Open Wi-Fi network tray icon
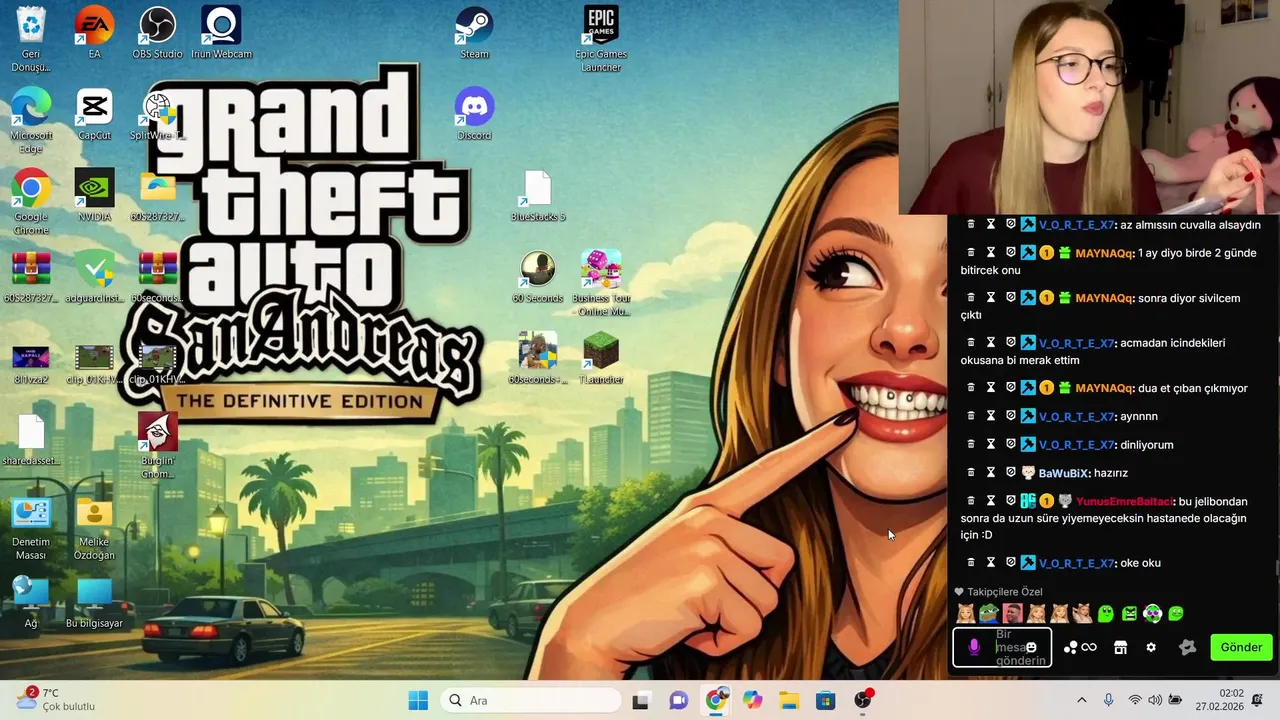Image resolution: width=1280 pixels, height=720 pixels. (1134, 700)
